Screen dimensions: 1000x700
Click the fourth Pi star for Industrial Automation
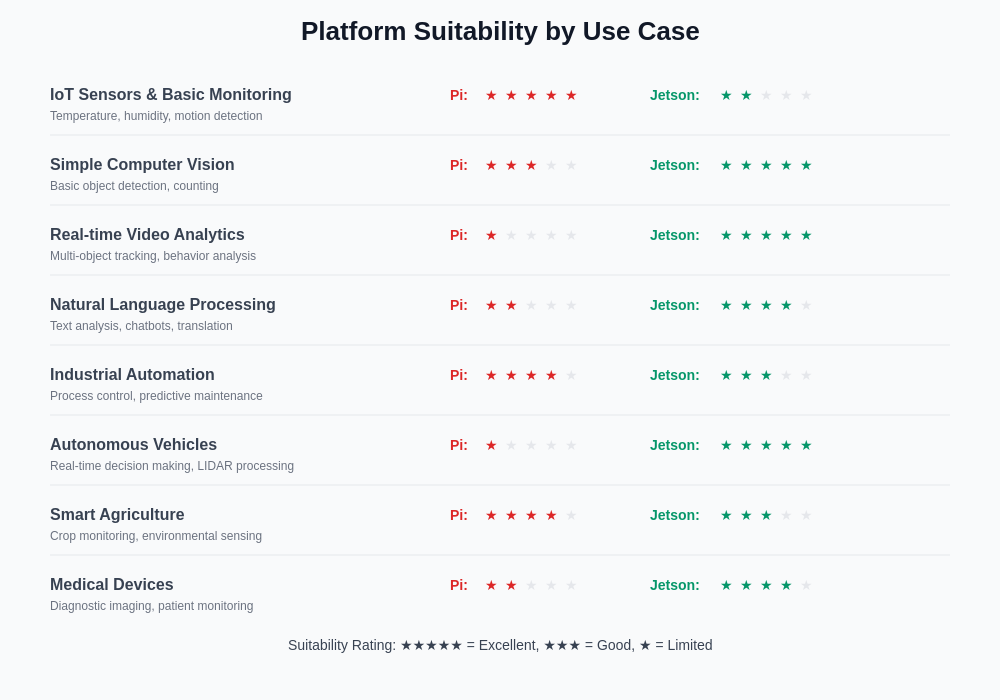pyautogui.click(x=551, y=375)
